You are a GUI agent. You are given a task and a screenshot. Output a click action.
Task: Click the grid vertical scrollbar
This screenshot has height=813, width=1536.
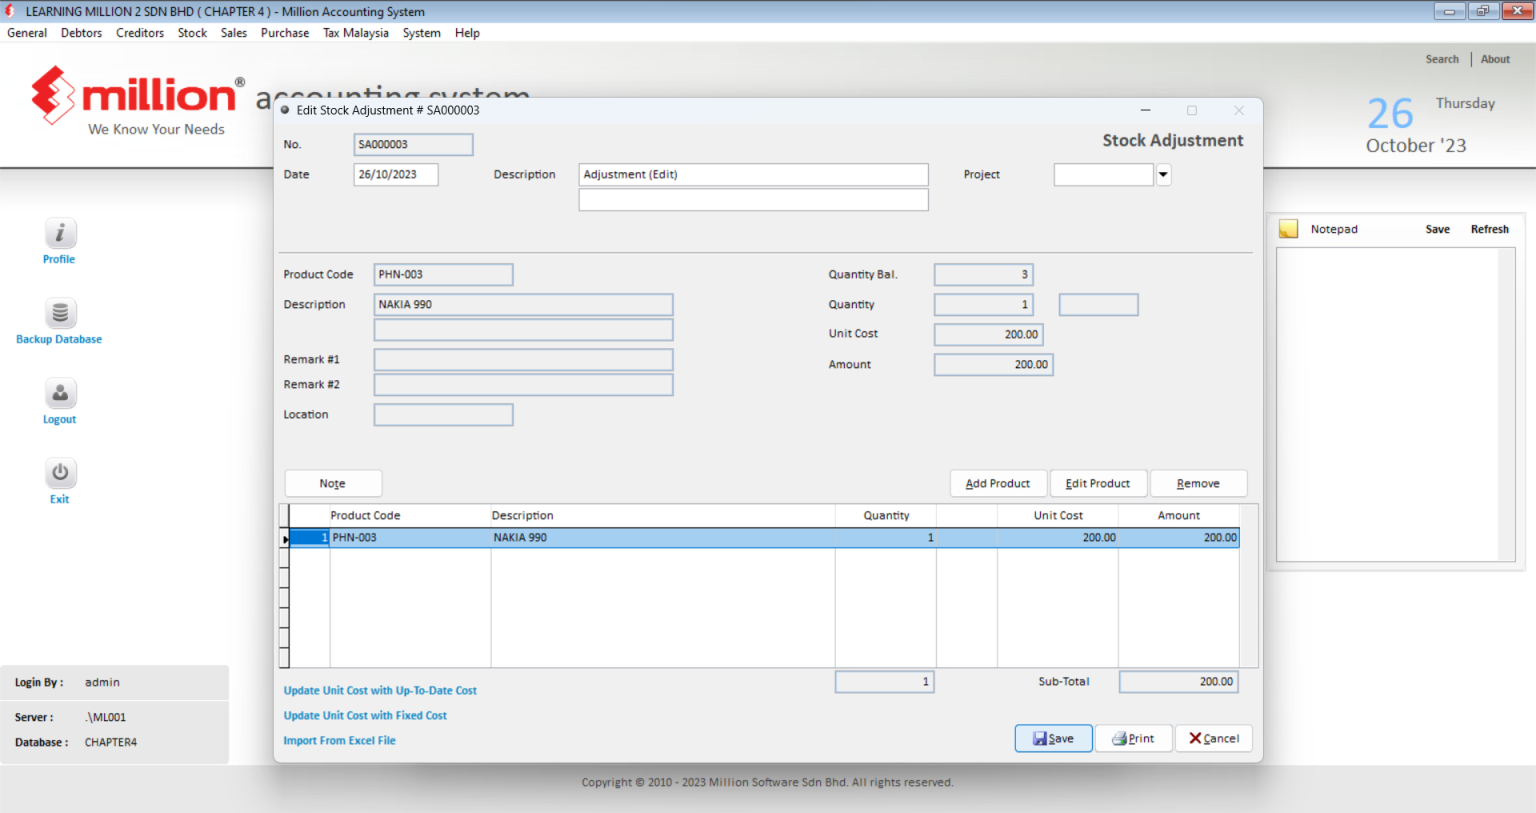[x=1248, y=586]
